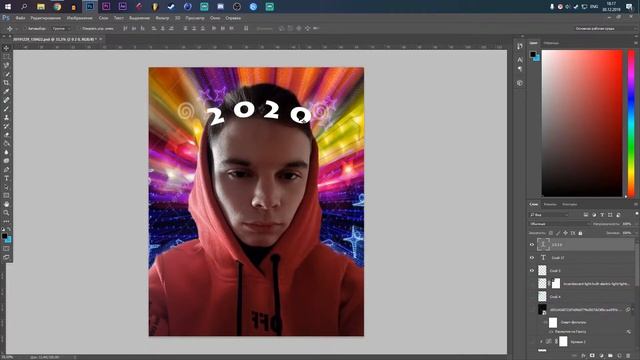Screen dimensions: 640x360
Task: Click the hue slider strip
Action: coord(631,124)
